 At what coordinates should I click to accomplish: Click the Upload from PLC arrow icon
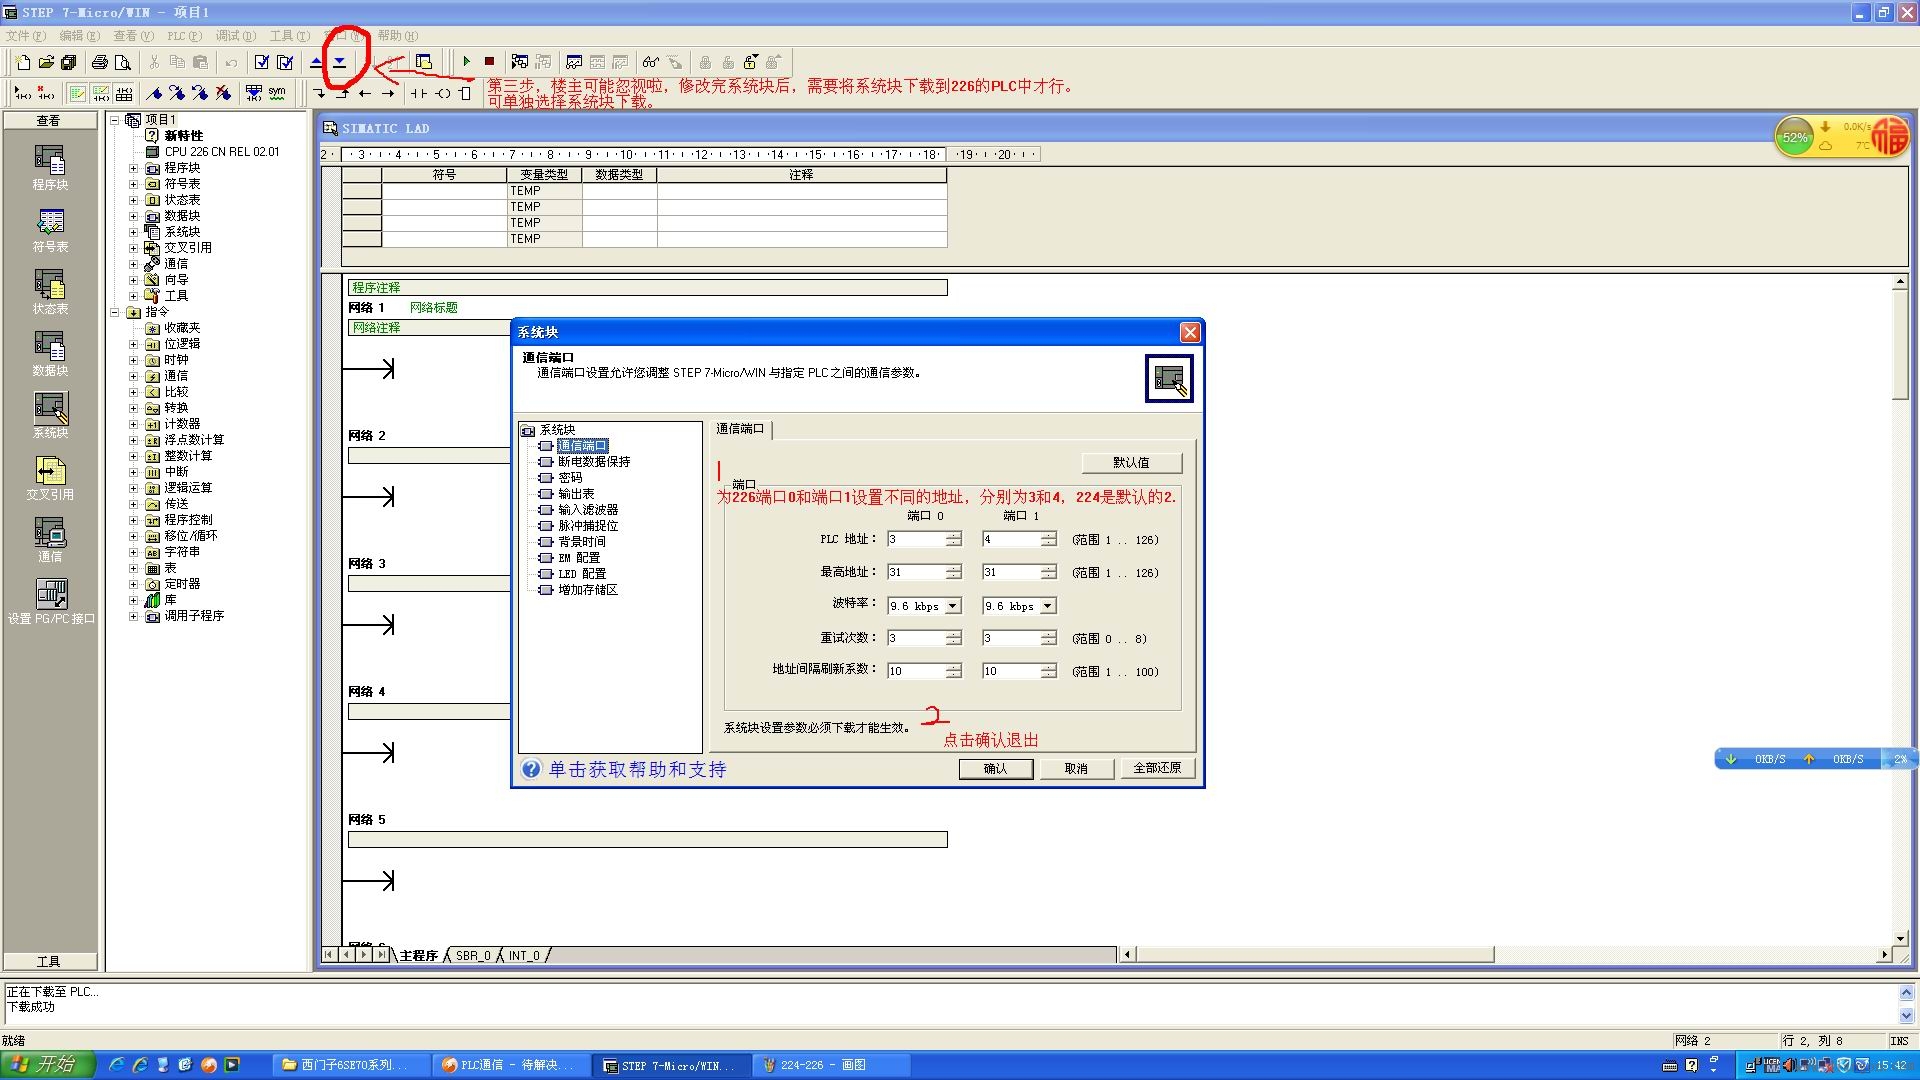tap(316, 62)
